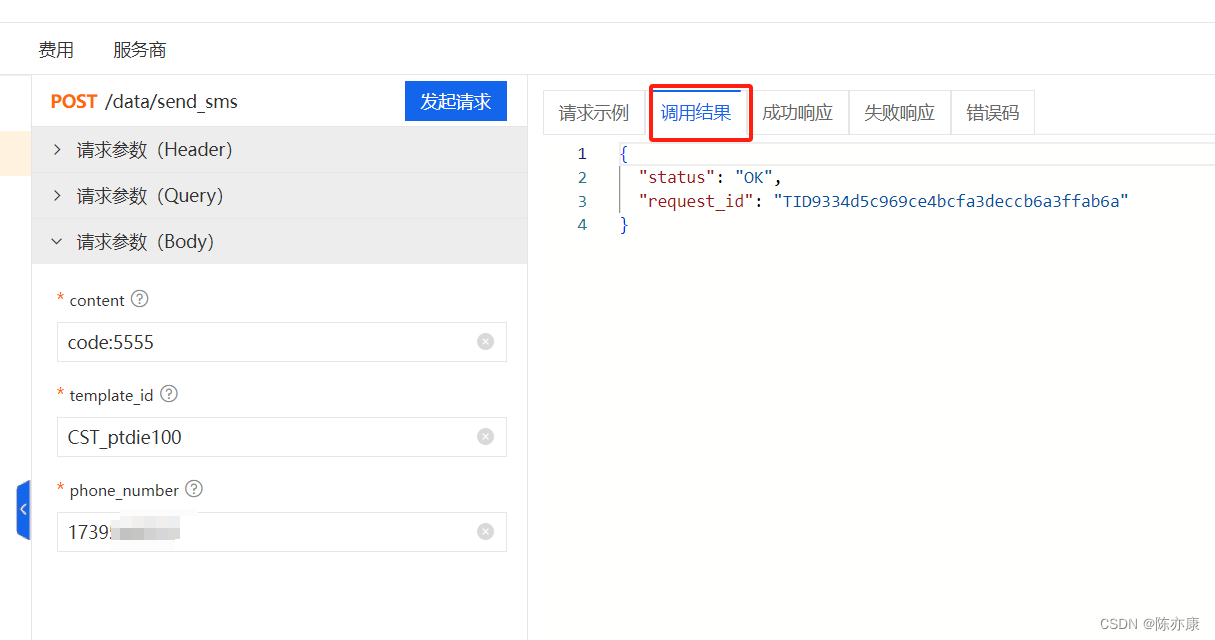The width and height of the screenshot is (1215, 640).
Task: Click line number 1 in the response gutter
Action: pyautogui.click(x=582, y=154)
